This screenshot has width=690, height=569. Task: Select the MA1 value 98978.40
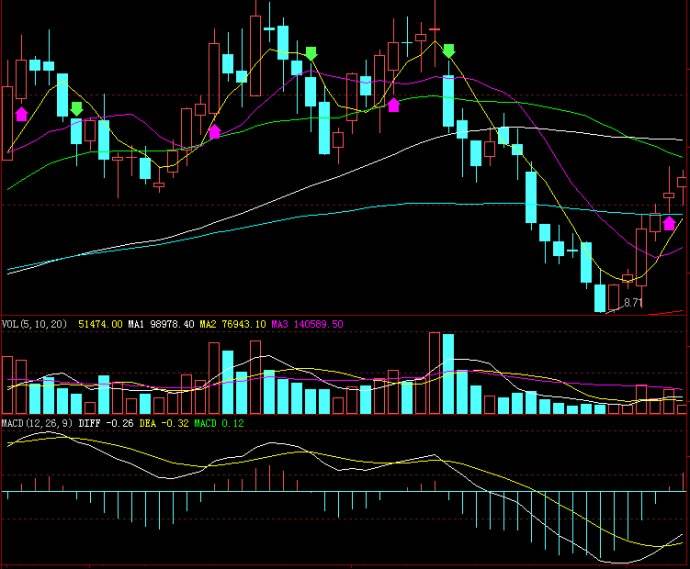(x=172, y=324)
